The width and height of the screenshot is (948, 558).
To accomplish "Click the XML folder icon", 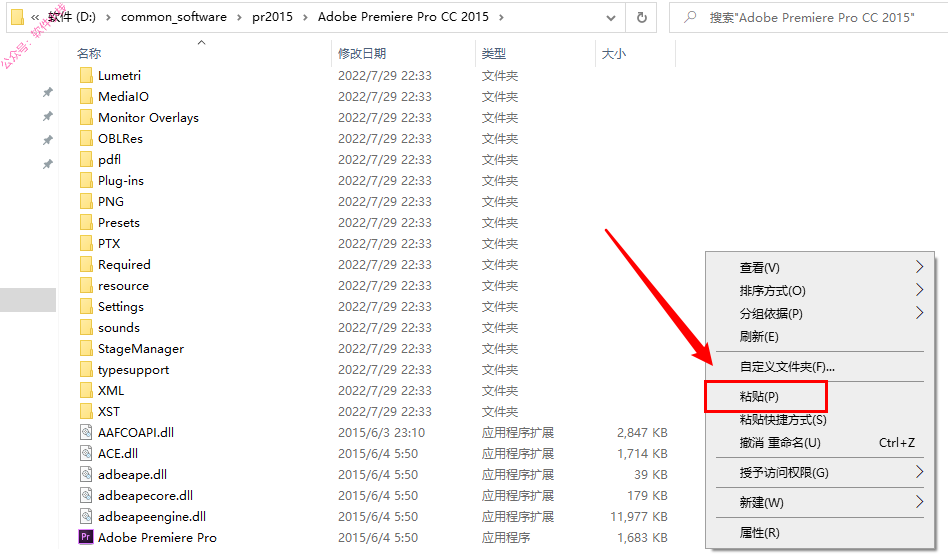I will click(86, 391).
